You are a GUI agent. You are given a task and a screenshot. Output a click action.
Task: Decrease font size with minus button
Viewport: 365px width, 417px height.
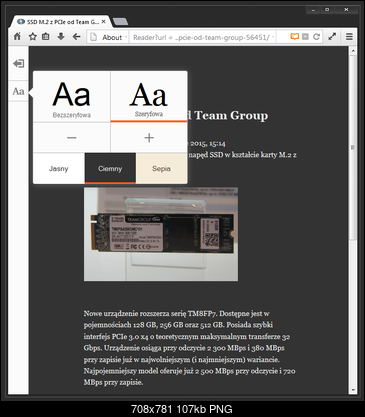72,137
